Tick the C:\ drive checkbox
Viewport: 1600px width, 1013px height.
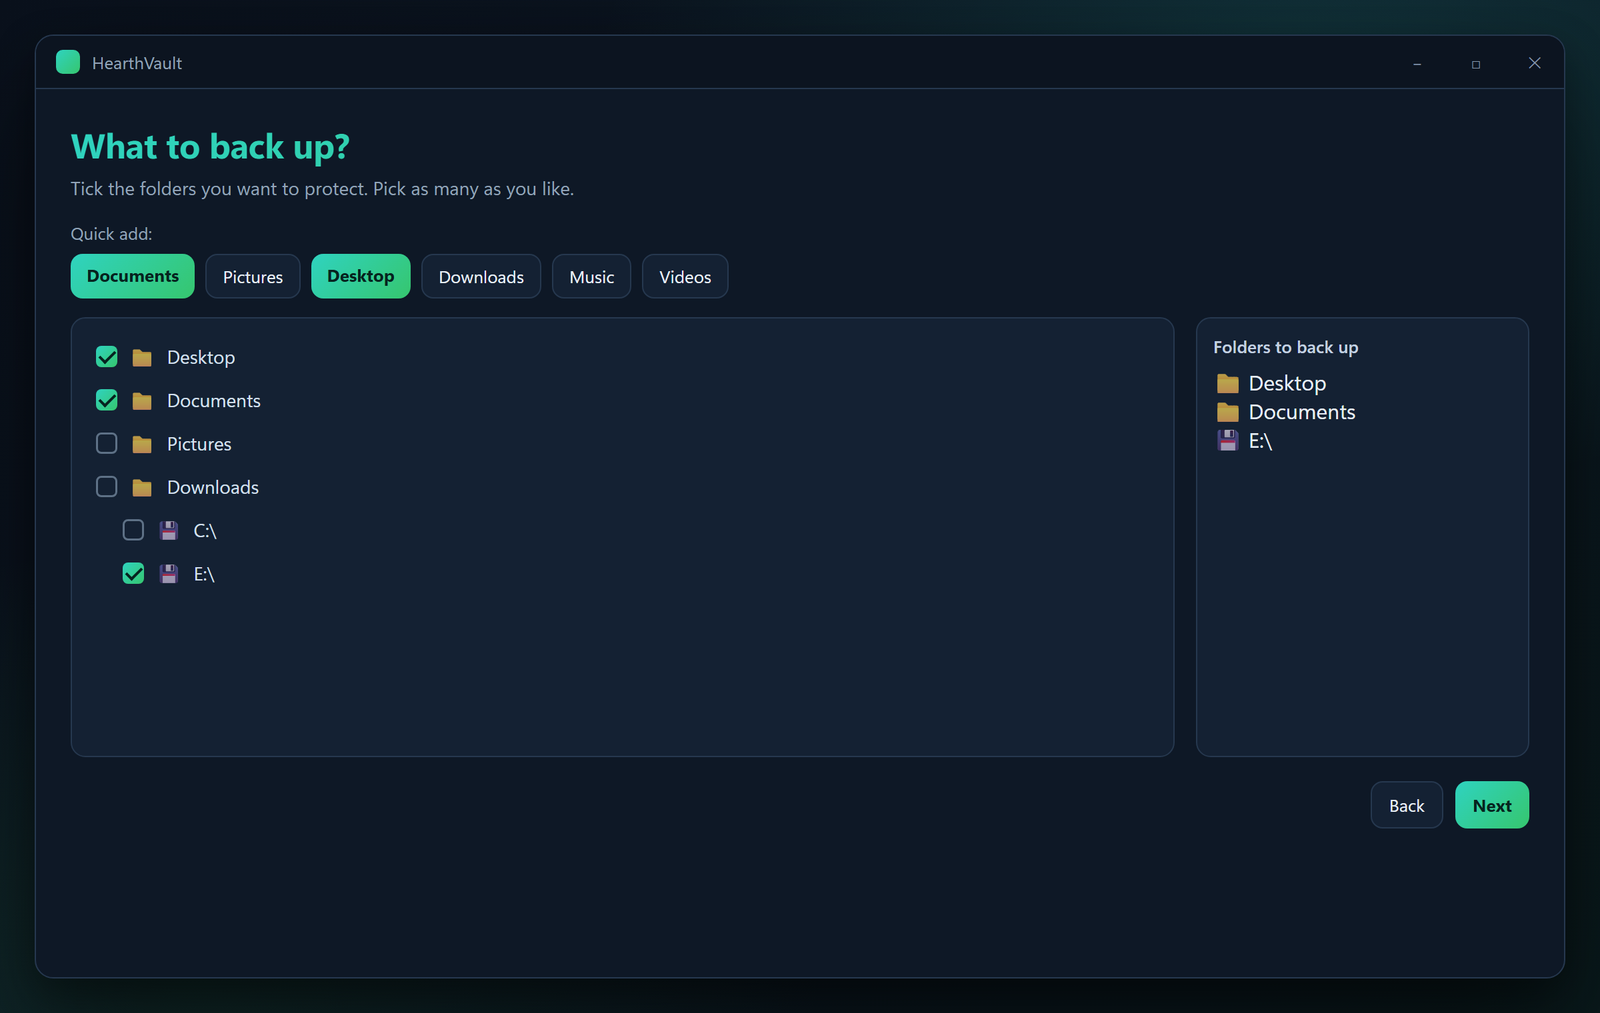coord(133,530)
